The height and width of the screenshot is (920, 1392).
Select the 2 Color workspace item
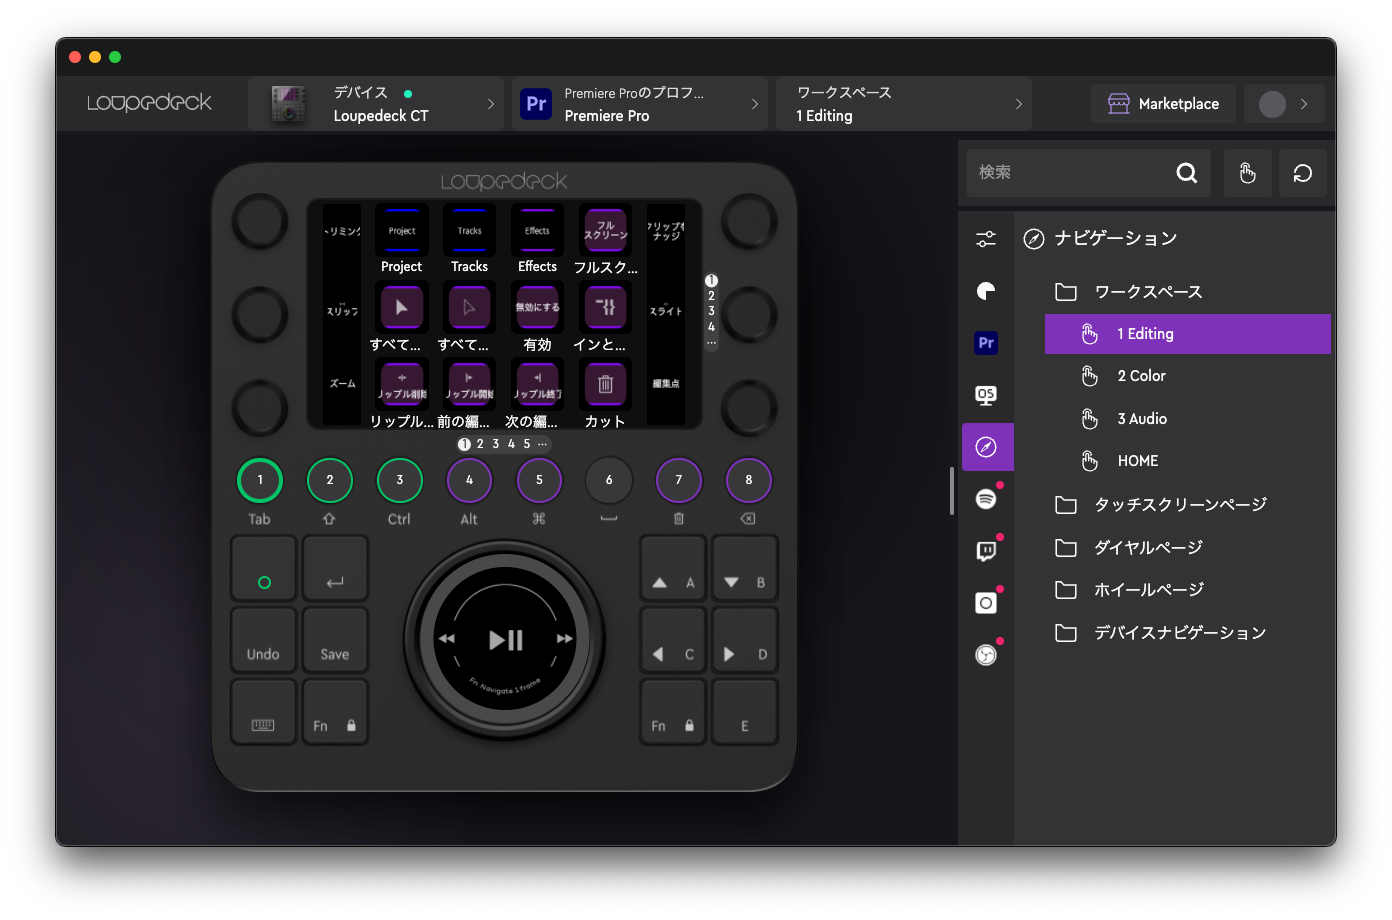click(x=1188, y=376)
